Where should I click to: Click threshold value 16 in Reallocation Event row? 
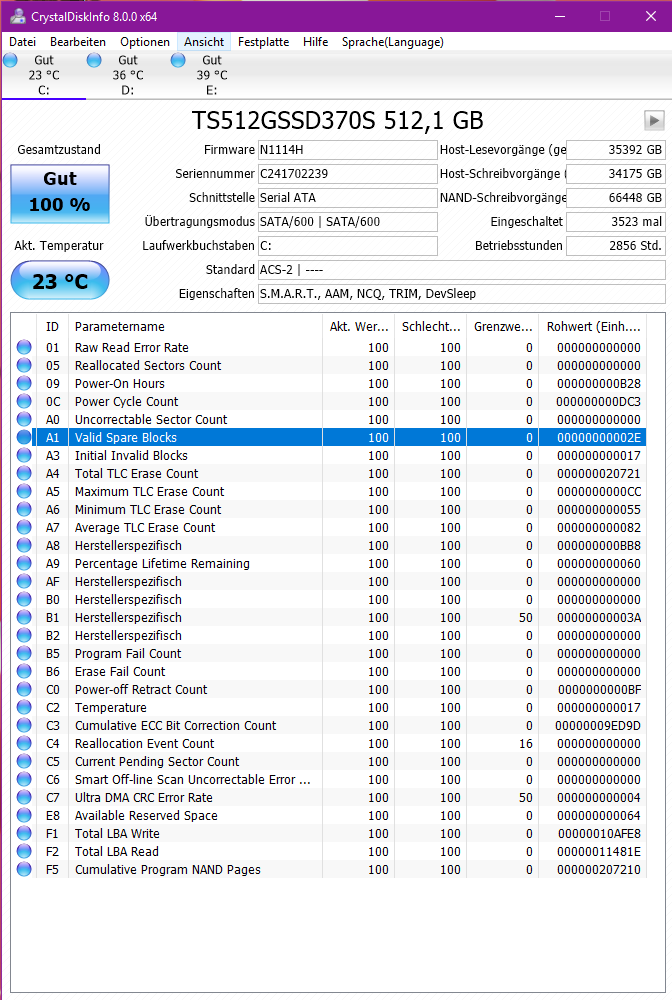[525, 744]
